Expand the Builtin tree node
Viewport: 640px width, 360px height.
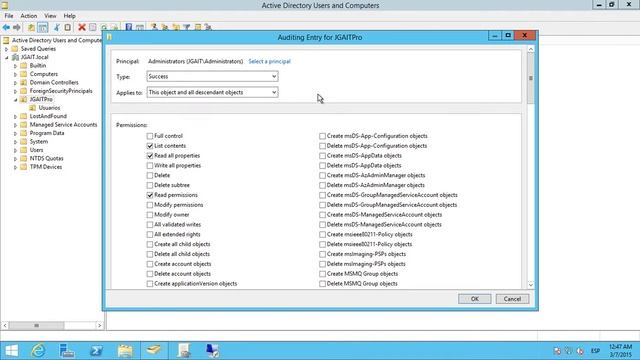click(x=16, y=66)
